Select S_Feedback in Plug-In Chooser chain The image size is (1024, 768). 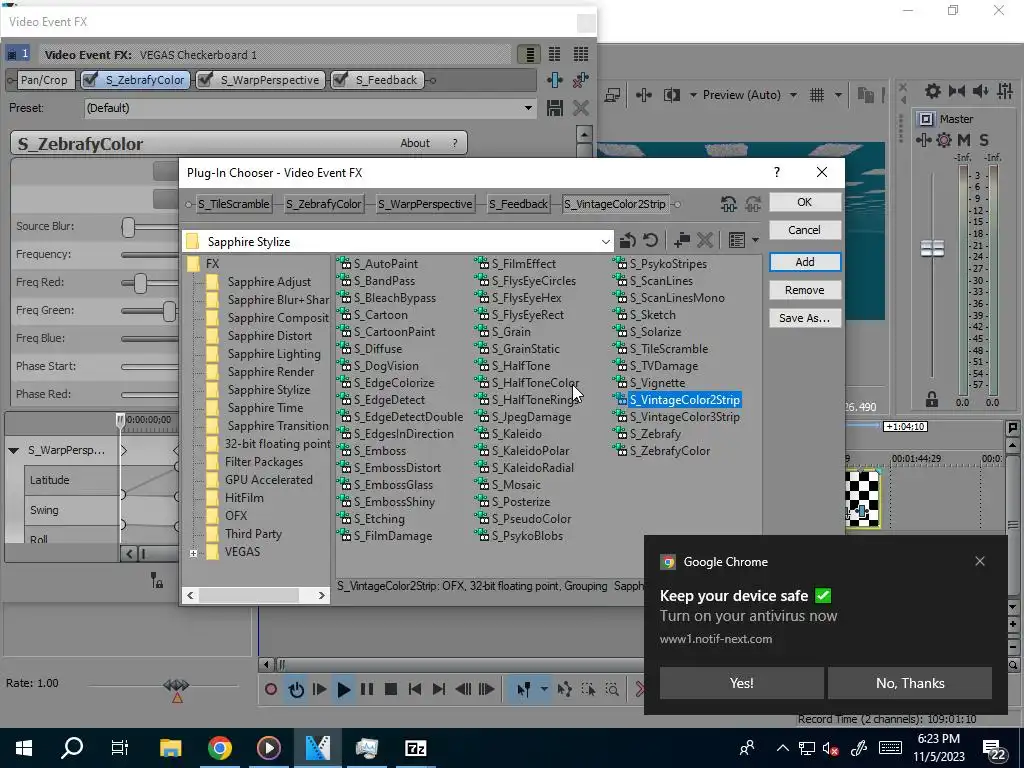coord(519,204)
